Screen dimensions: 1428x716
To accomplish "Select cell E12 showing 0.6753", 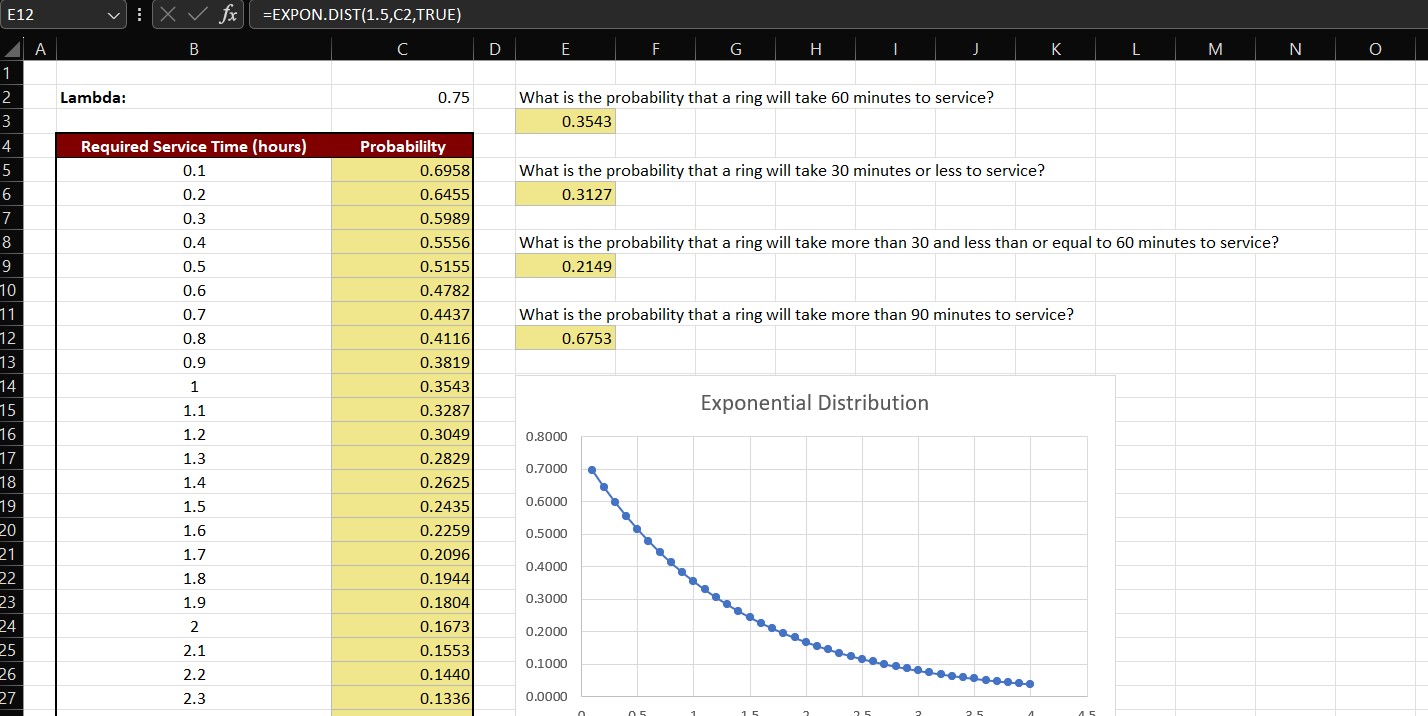I will pos(565,338).
